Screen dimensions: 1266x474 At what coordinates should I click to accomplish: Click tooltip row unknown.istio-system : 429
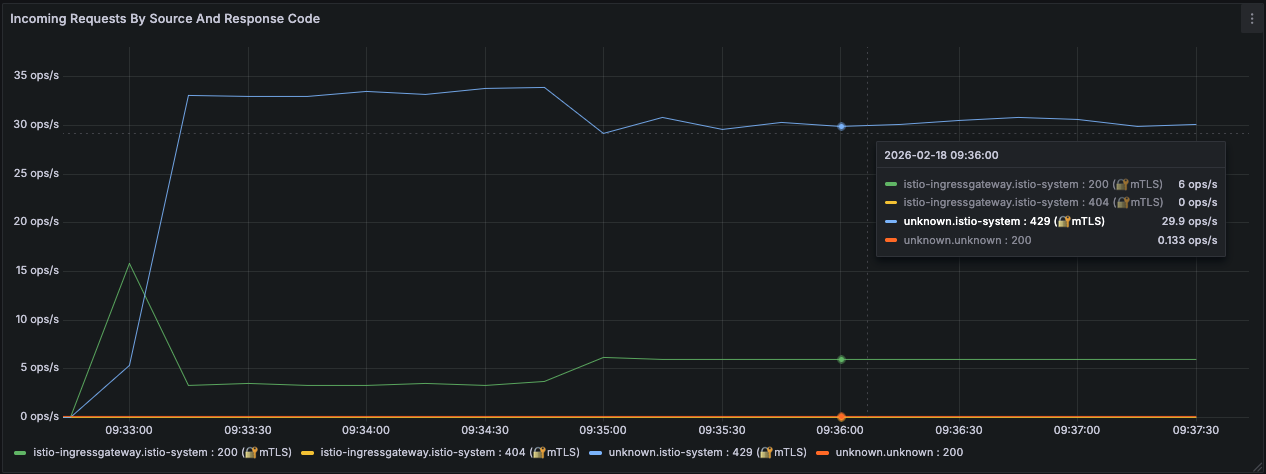(1051, 221)
